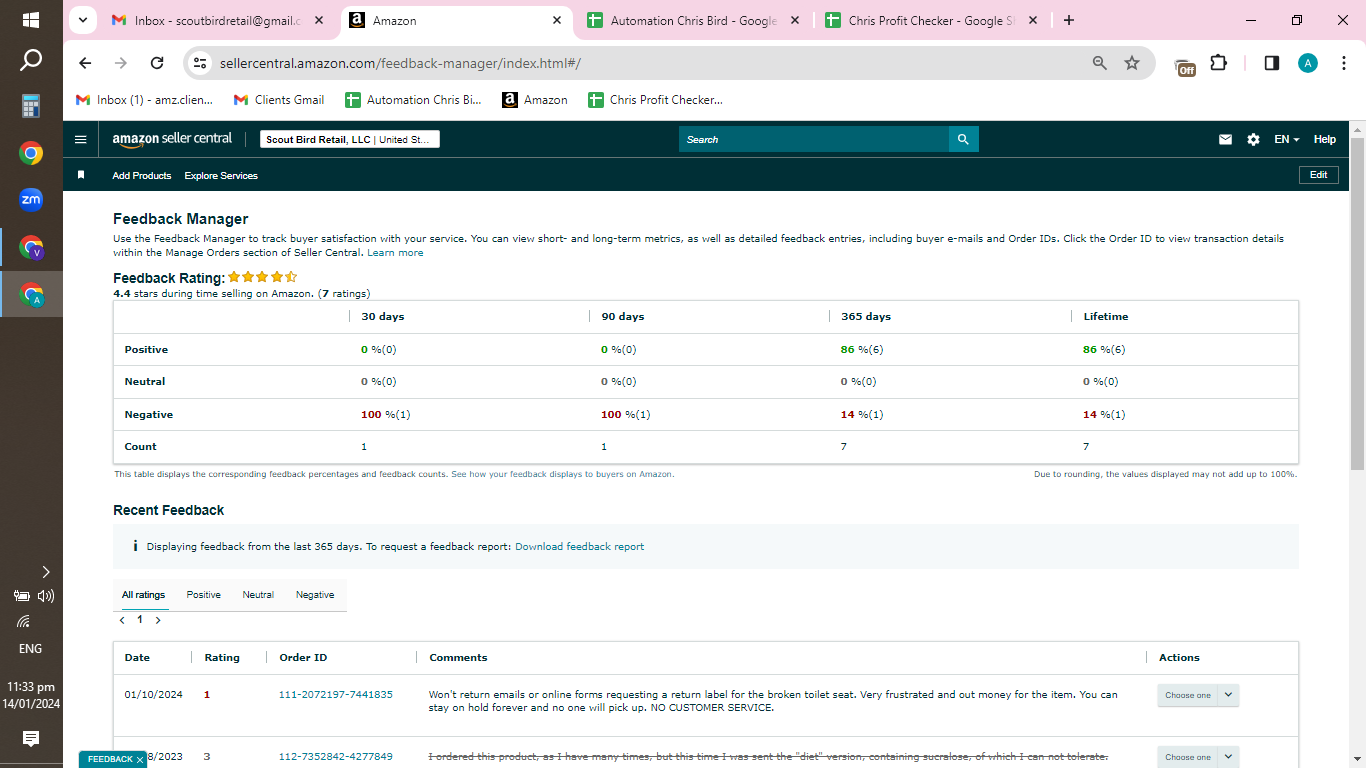Click the Amazon Seller Central logo
Image resolution: width=1366 pixels, height=768 pixels.
pyautogui.click(x=172, y=140)
